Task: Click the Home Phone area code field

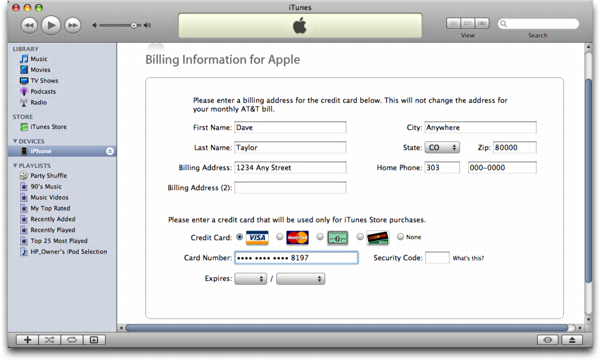Action: pos(442,168)
